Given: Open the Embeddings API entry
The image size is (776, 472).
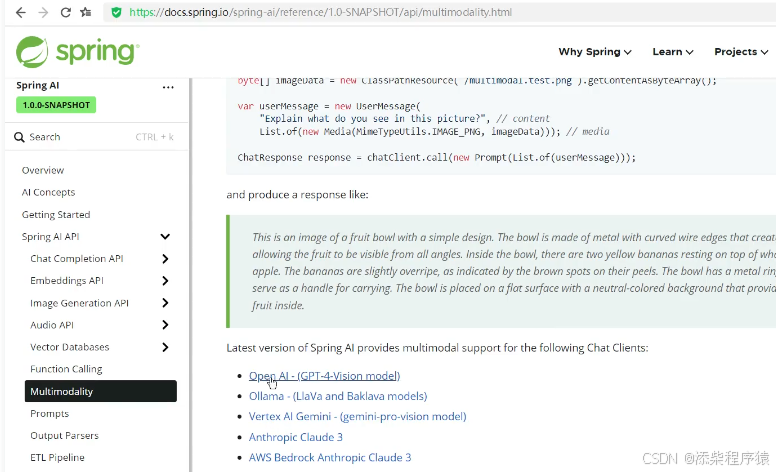Looking at the screenshot, I should pos(67,281).
